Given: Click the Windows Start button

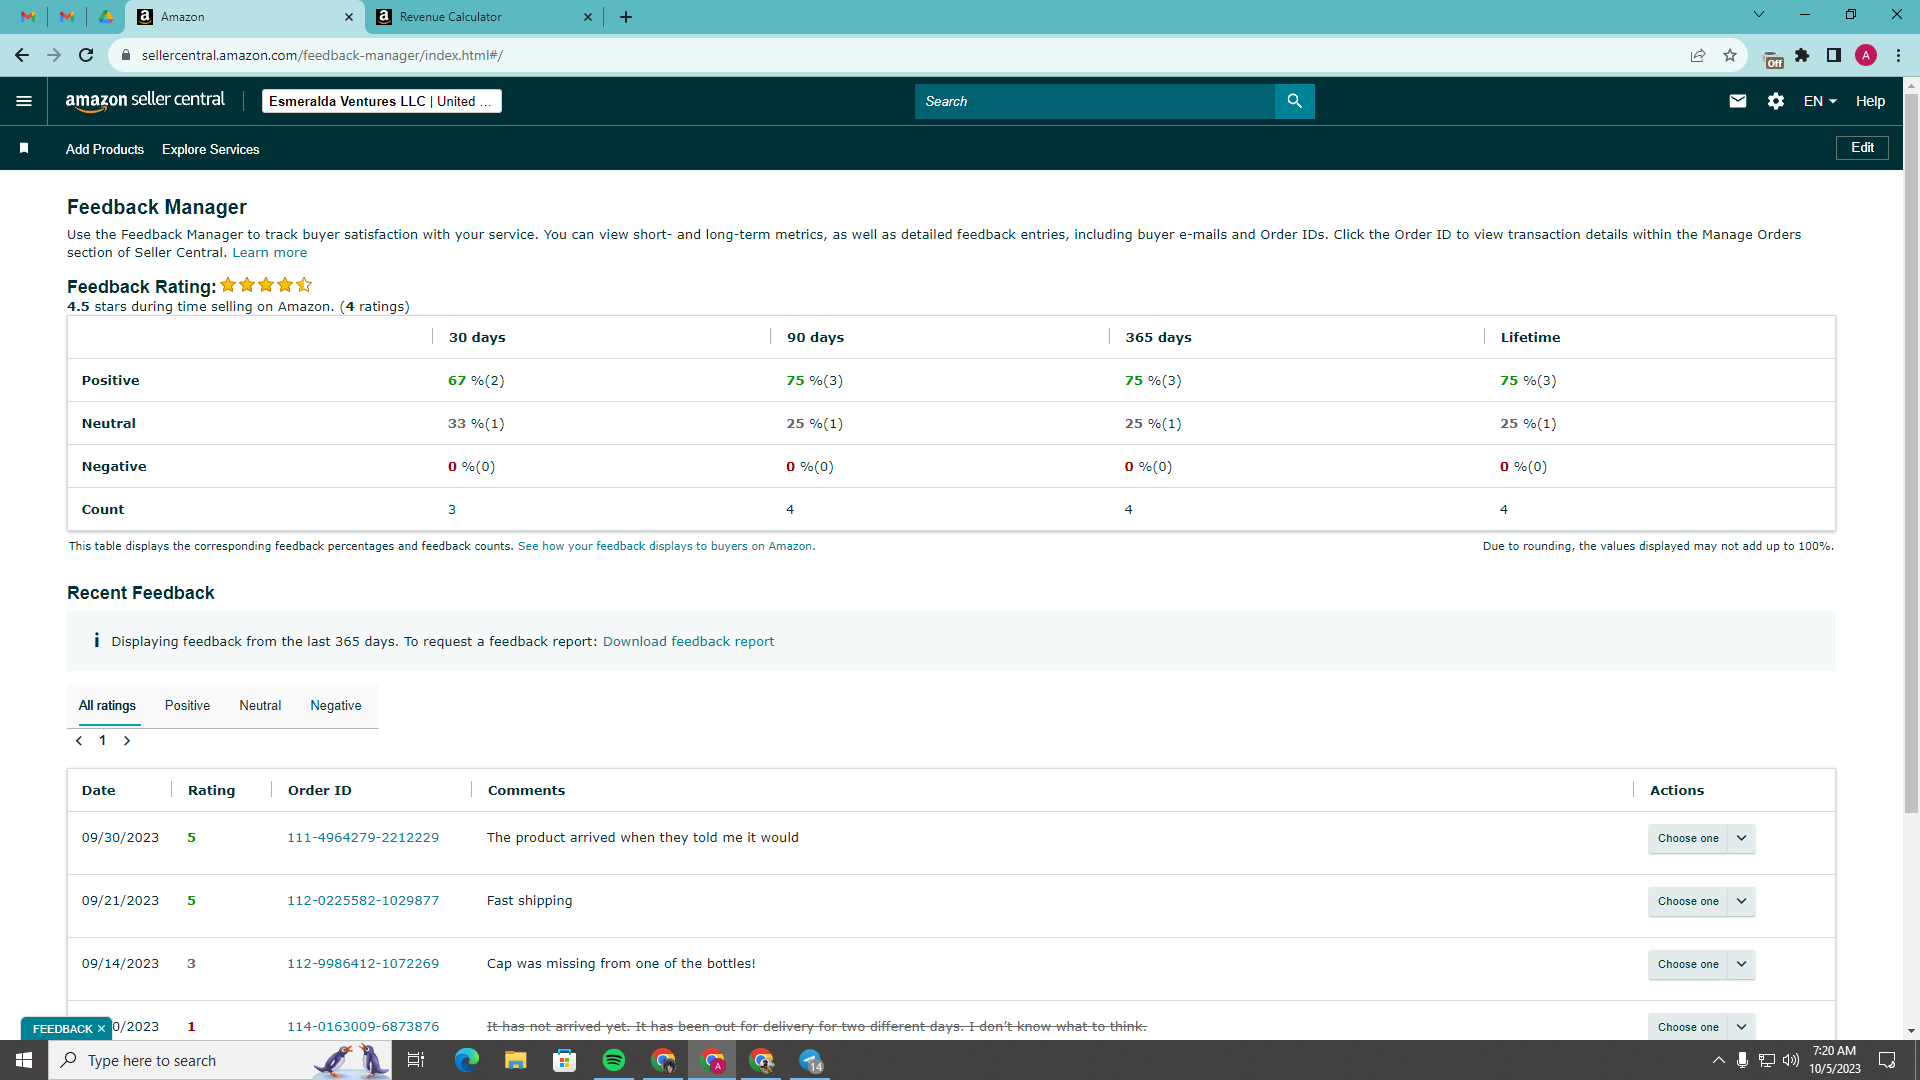Looking at the screenshot, I should coord(24,1060).
